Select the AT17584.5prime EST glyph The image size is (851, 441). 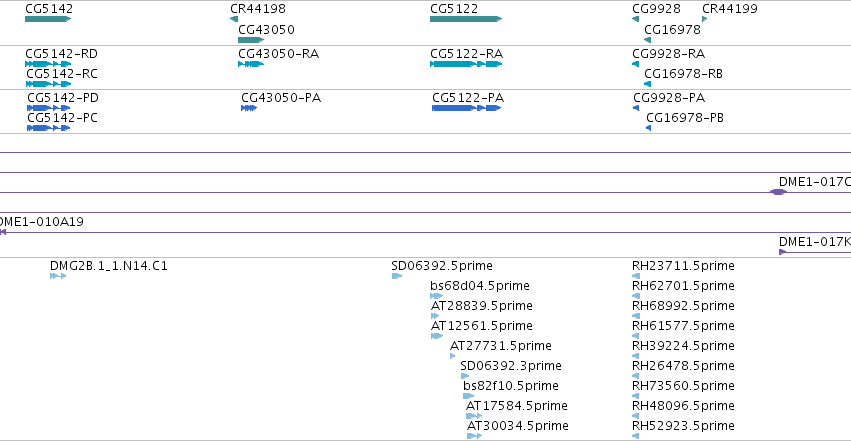(474, 416)
